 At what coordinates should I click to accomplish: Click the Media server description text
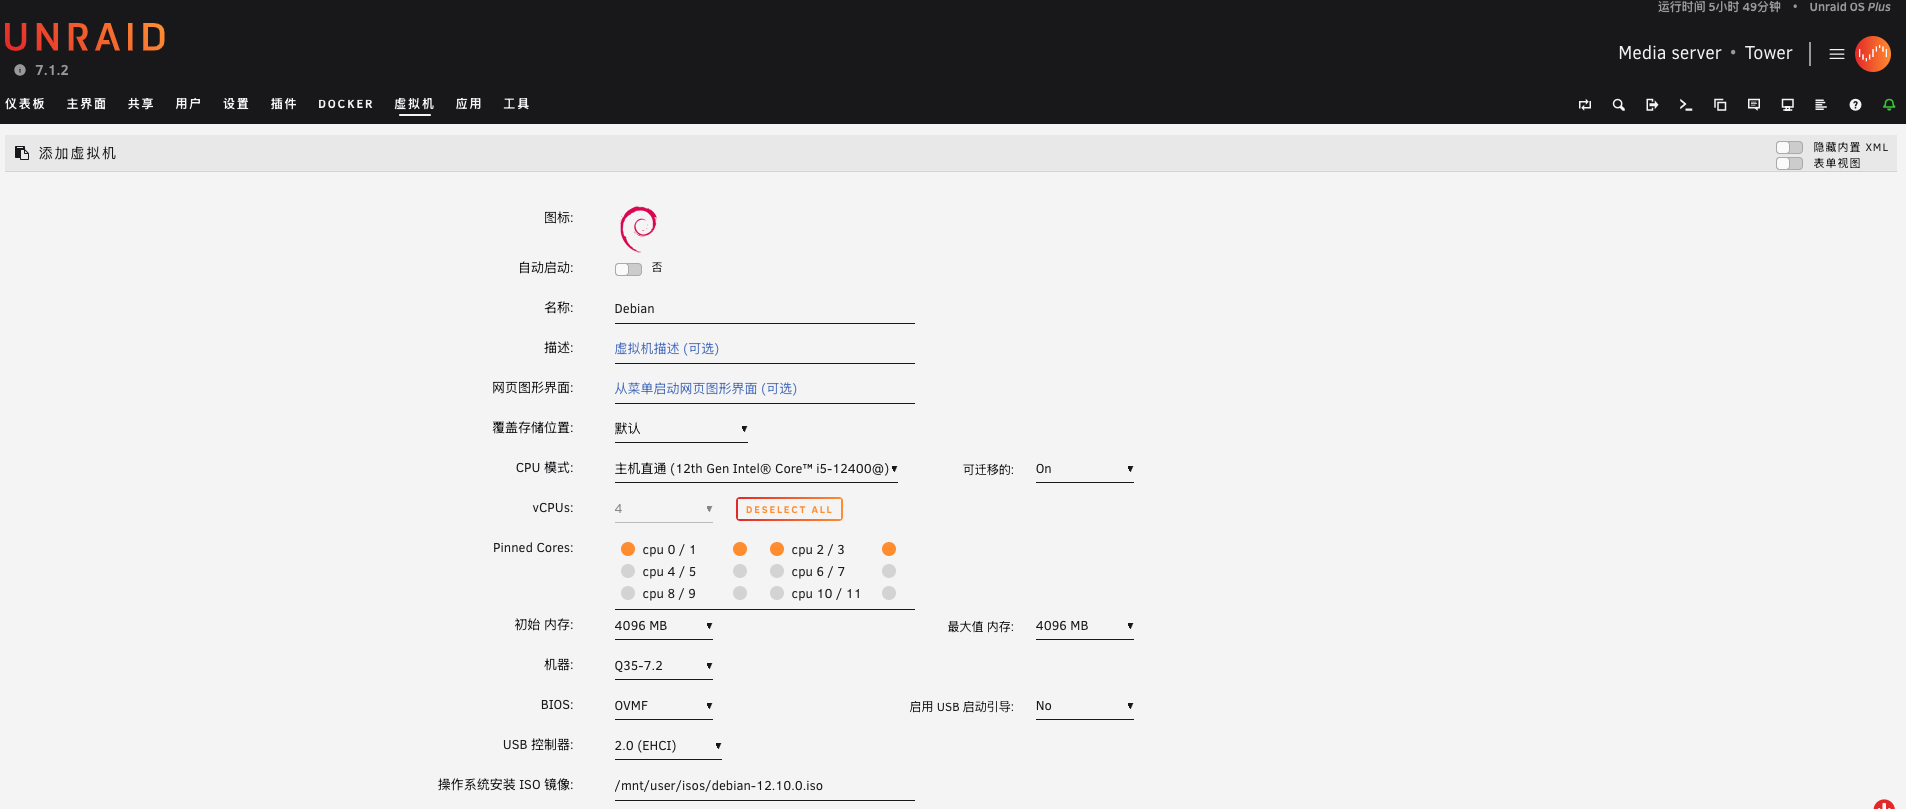pos(1670,53)
